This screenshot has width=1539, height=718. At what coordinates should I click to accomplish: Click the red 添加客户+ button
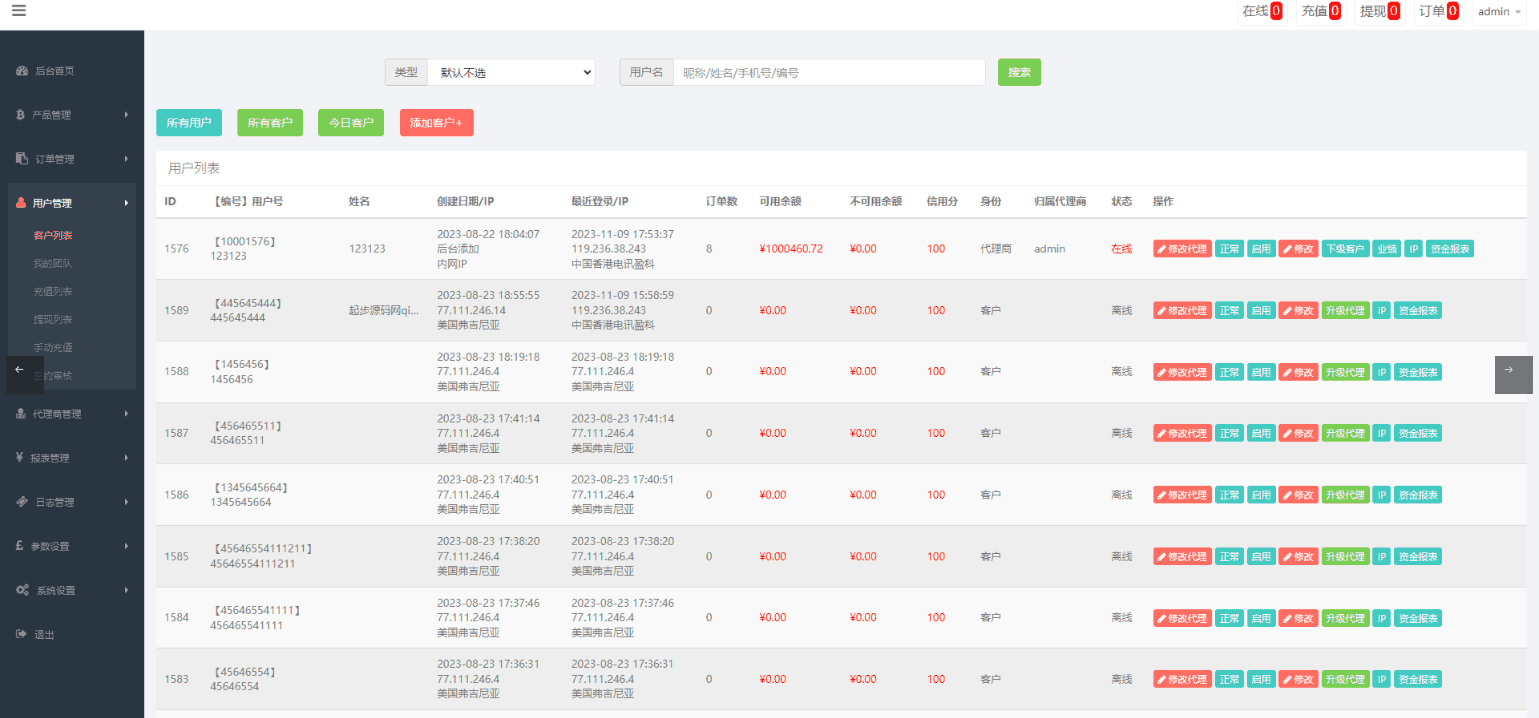tap(436, 123)
